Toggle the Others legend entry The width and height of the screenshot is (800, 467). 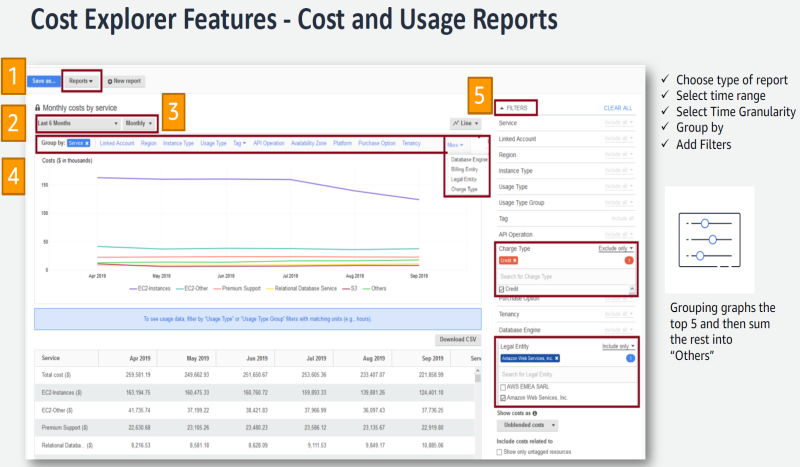(374, 288)
